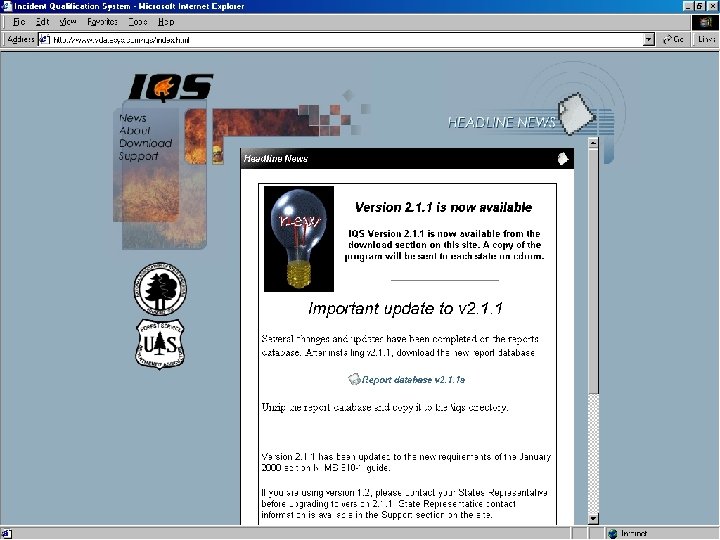Click the Internet zone icon in status bar
Viewport: 720px width, 540px height.
coord(613,534)
